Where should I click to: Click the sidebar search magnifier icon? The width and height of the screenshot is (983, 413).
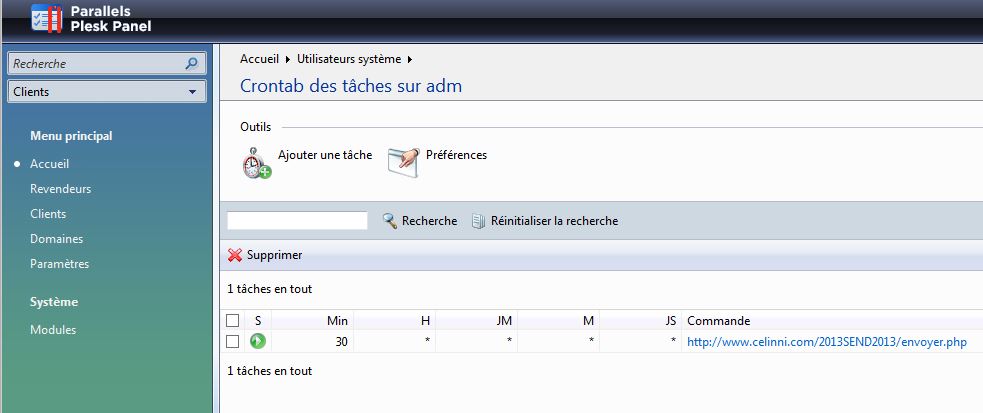[x=192, y=63]
